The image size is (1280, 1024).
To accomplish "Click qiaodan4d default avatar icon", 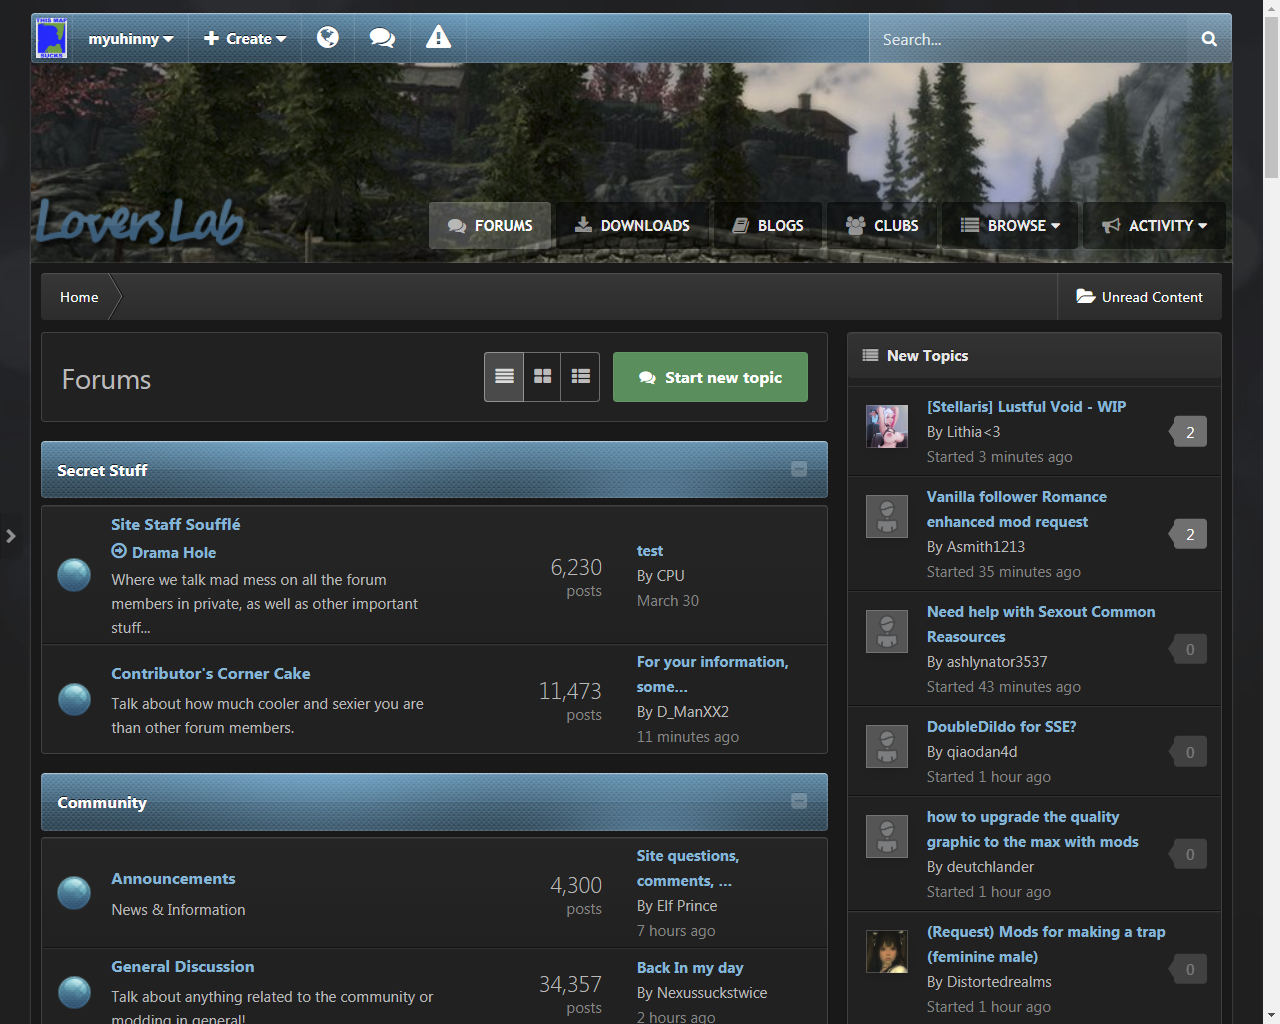I will pos(886,746).
